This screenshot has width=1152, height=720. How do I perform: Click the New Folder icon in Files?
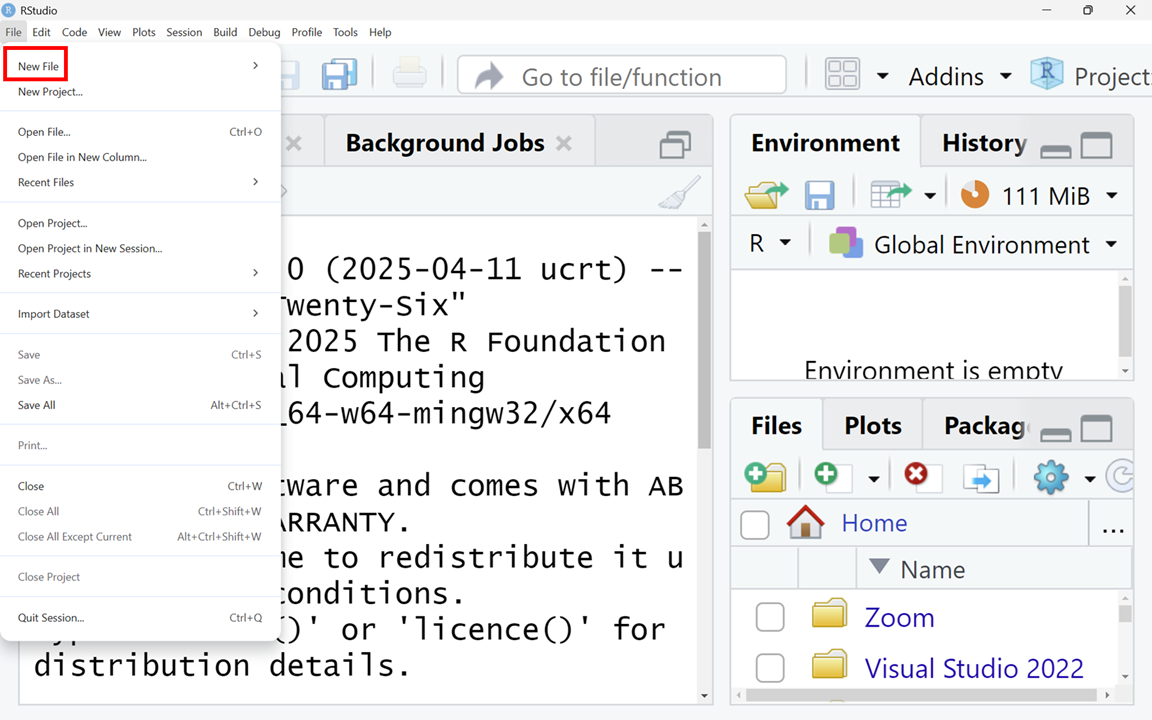[x=765, y=477]
